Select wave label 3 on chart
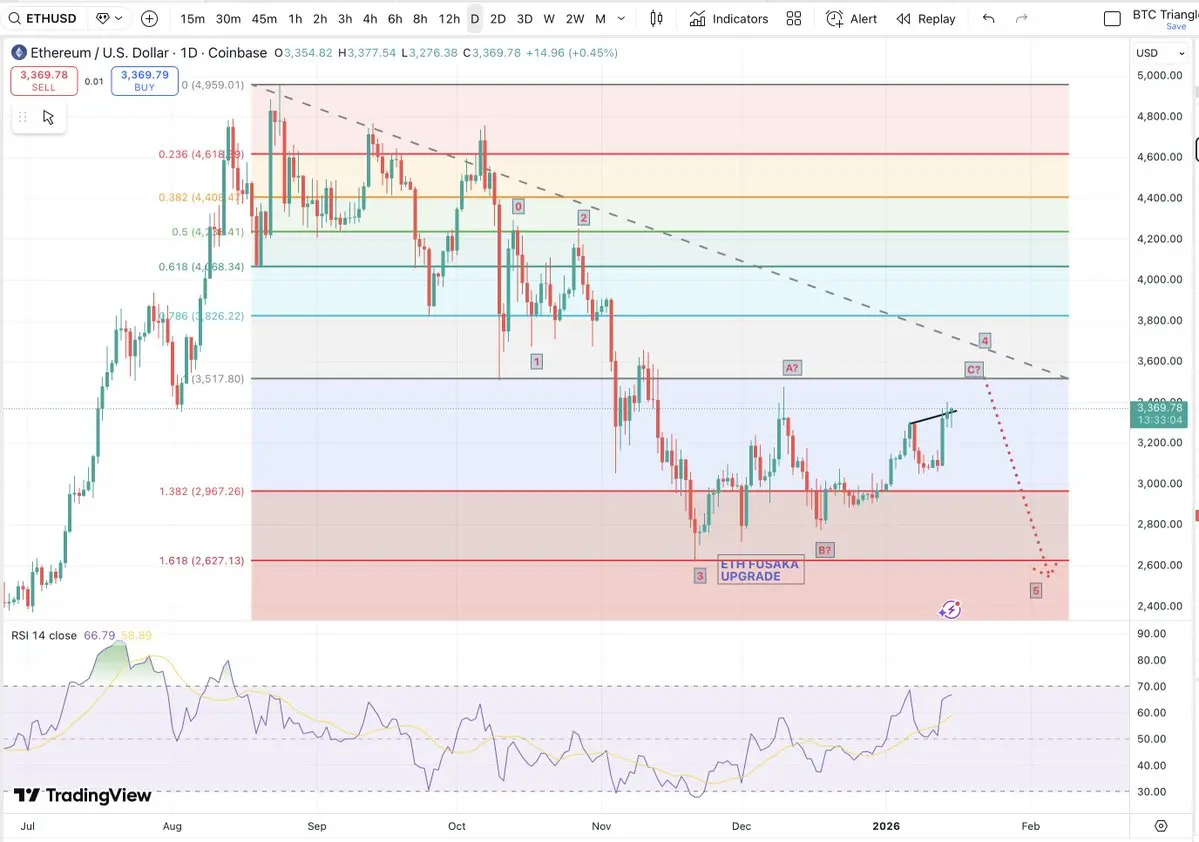Image resolution: width=1199 pixels, height=842 pixels. [700, 575]
